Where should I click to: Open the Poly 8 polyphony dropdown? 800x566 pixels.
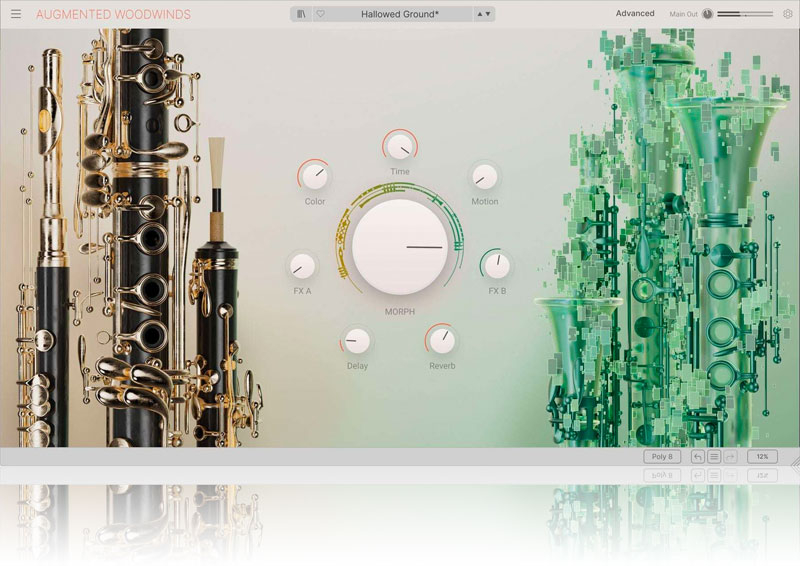(x=661, y=457)
